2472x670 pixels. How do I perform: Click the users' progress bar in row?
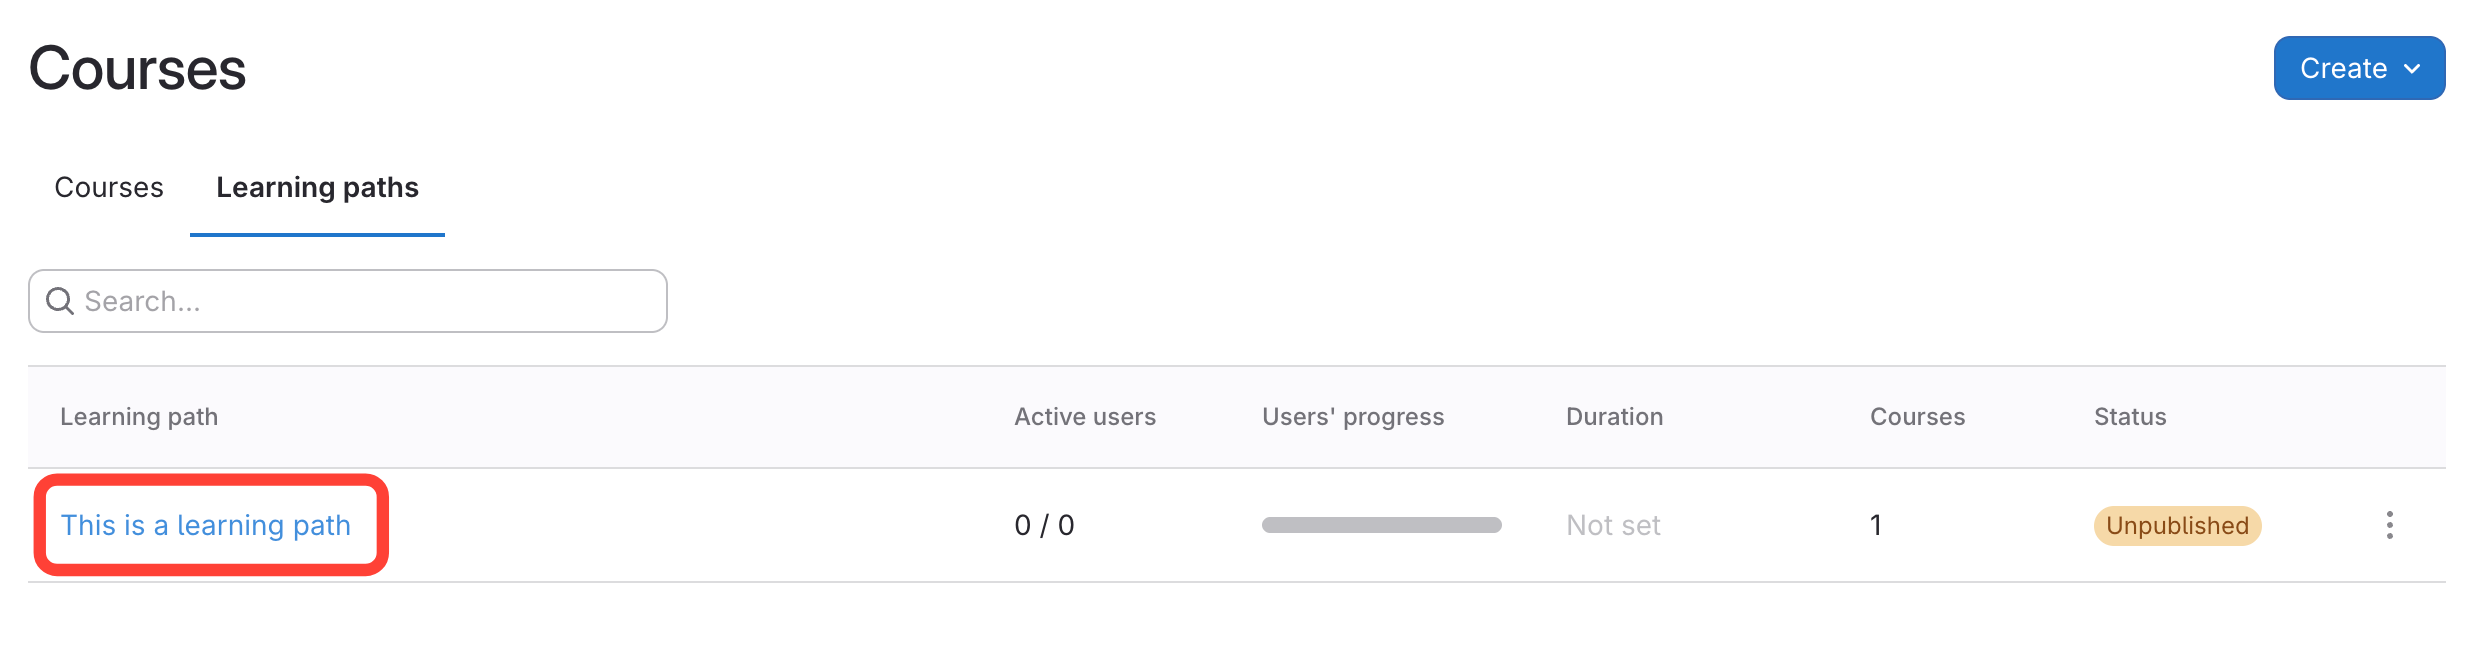(1381, 525)
